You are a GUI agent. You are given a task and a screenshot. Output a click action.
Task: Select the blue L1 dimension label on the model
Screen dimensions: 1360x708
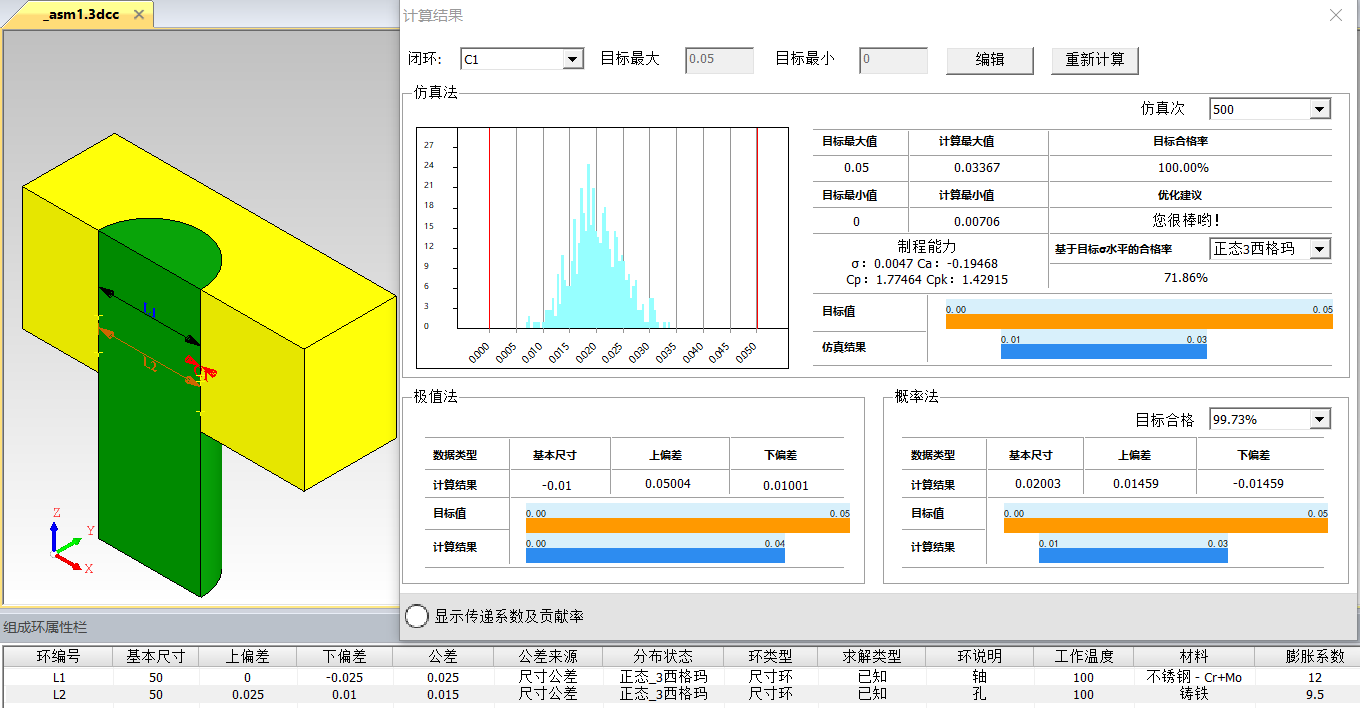click(150, 311)
